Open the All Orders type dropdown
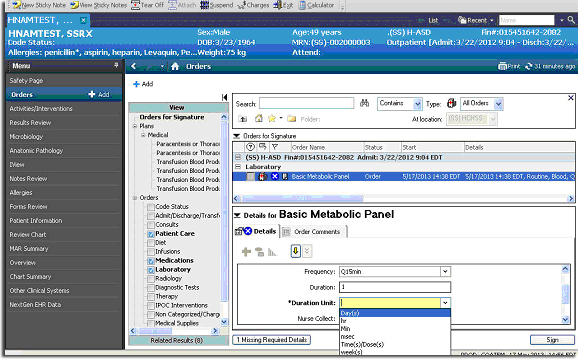 [498, 104]
